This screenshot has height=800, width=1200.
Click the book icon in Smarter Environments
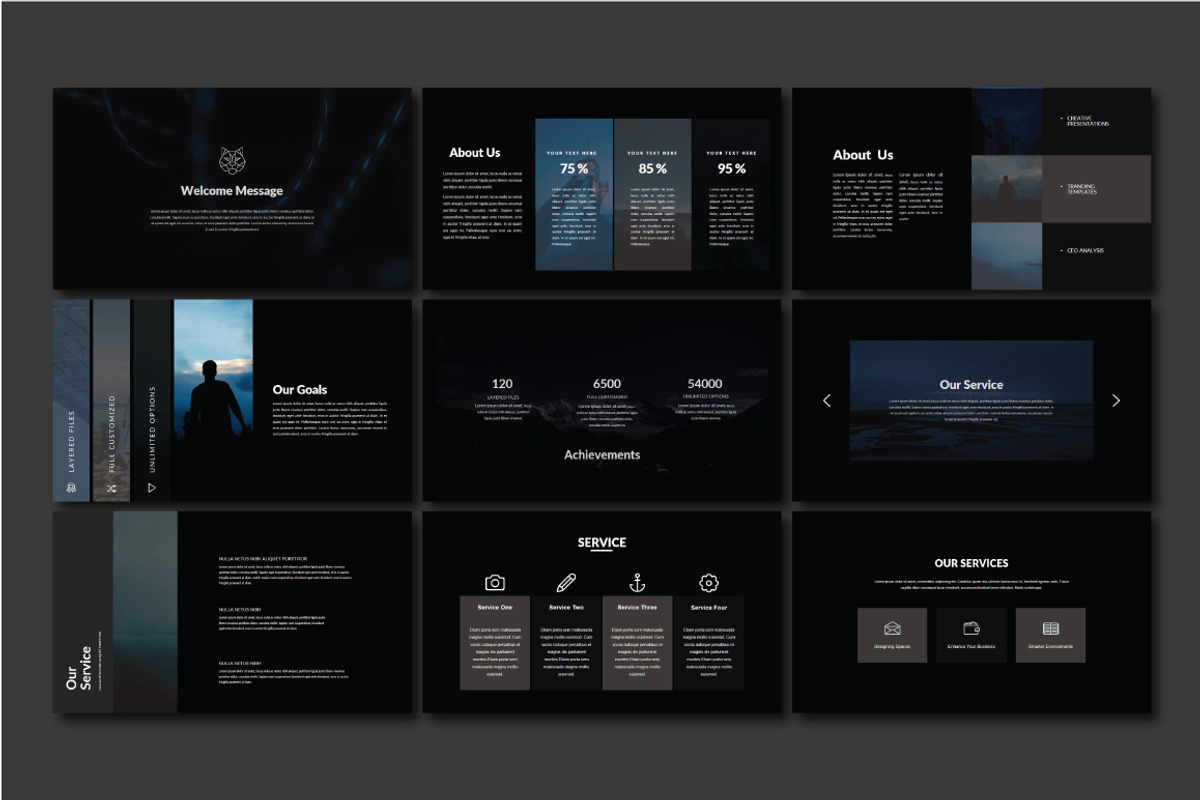pyautogui.click(x=1050, y=628)
